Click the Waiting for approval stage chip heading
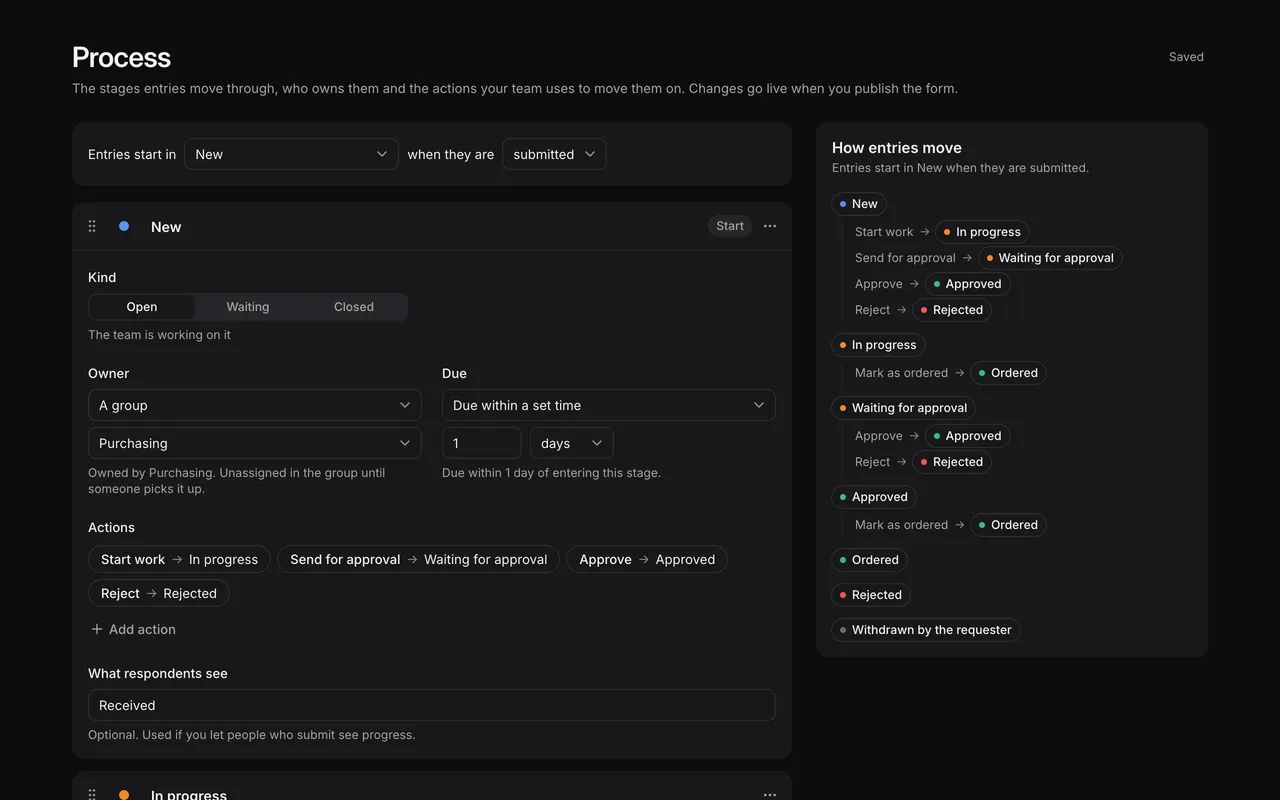 [x=903, y=408]
